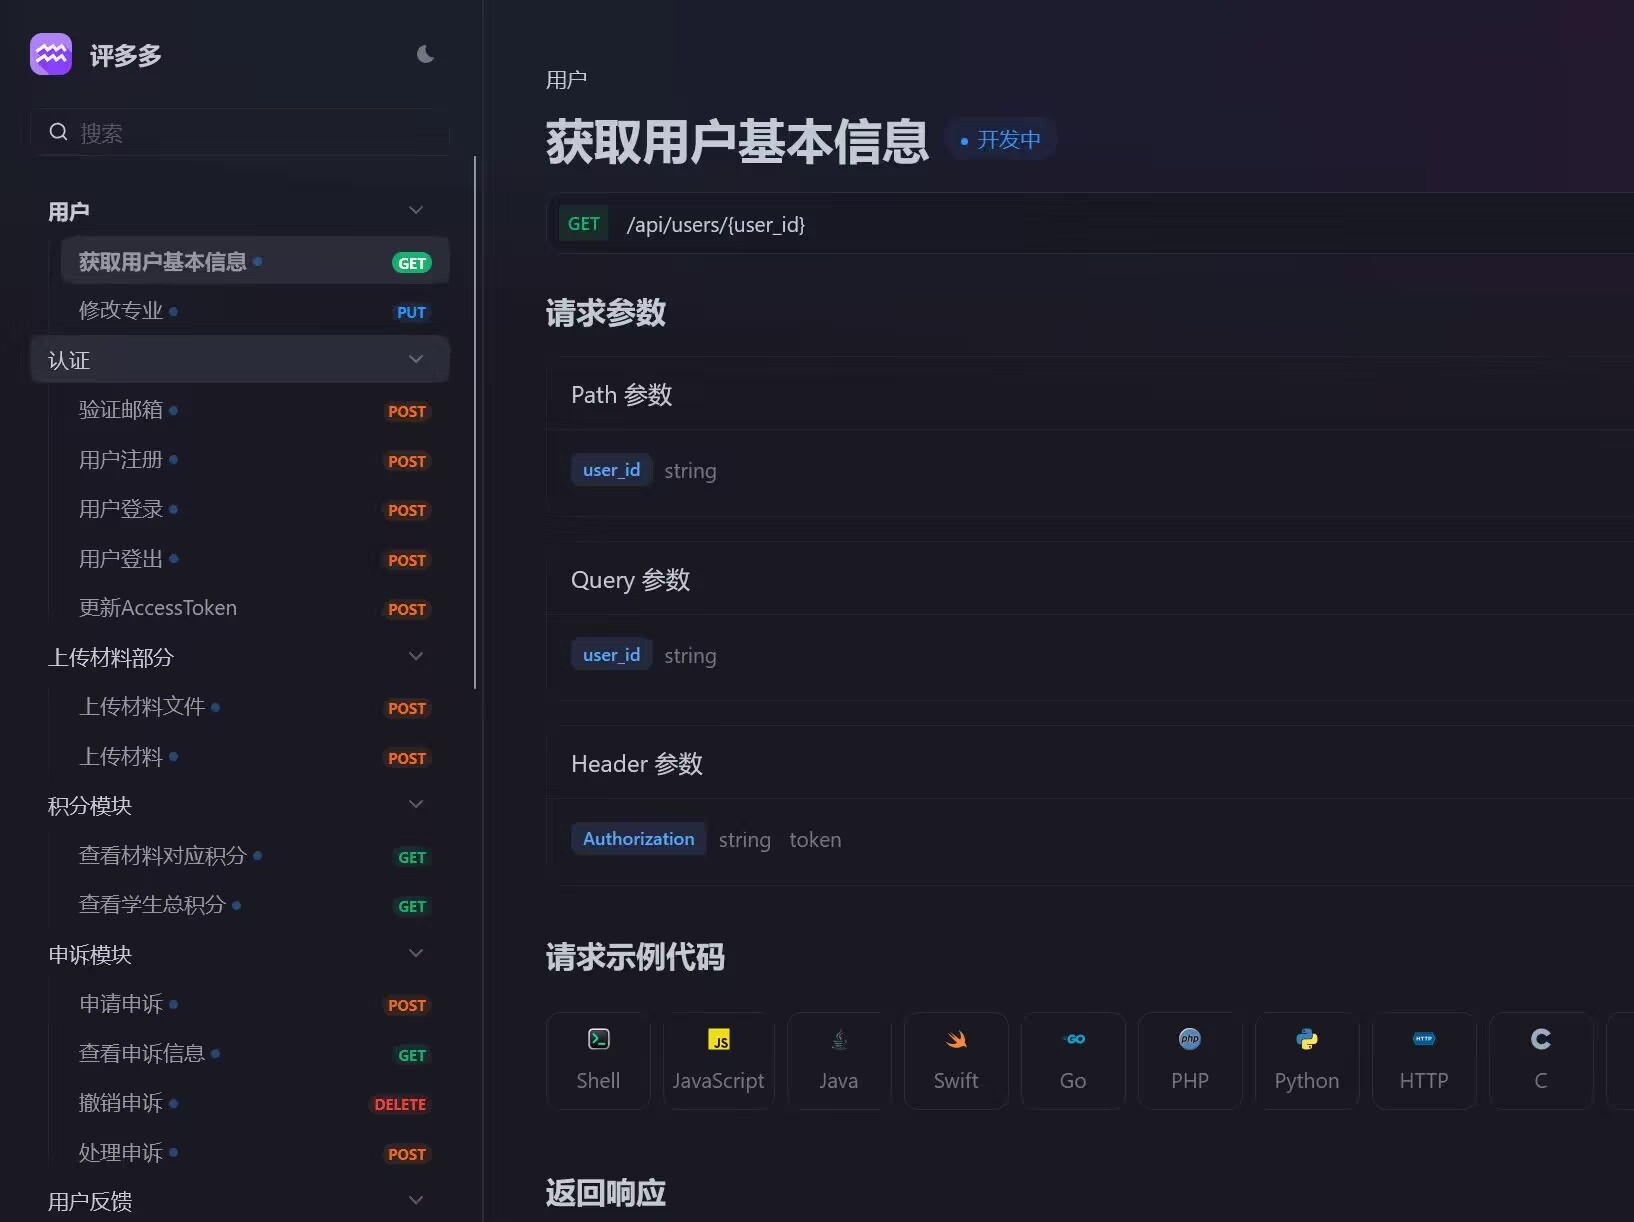Select the Go code sample tab

(1073, 1060)
